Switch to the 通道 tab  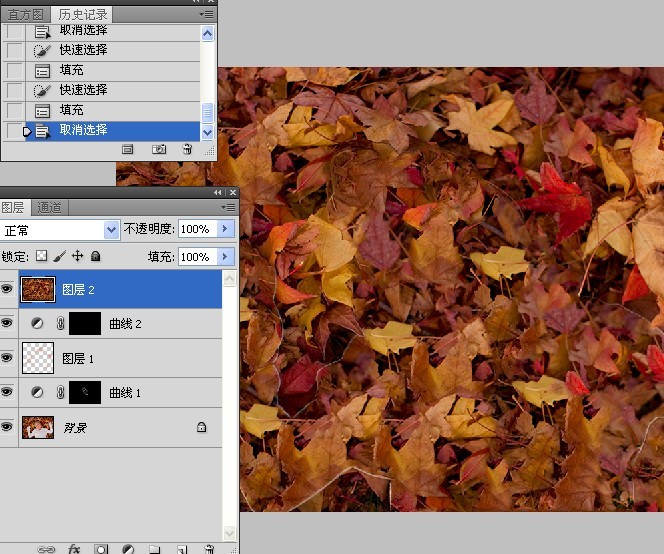(x=49, y=208)
